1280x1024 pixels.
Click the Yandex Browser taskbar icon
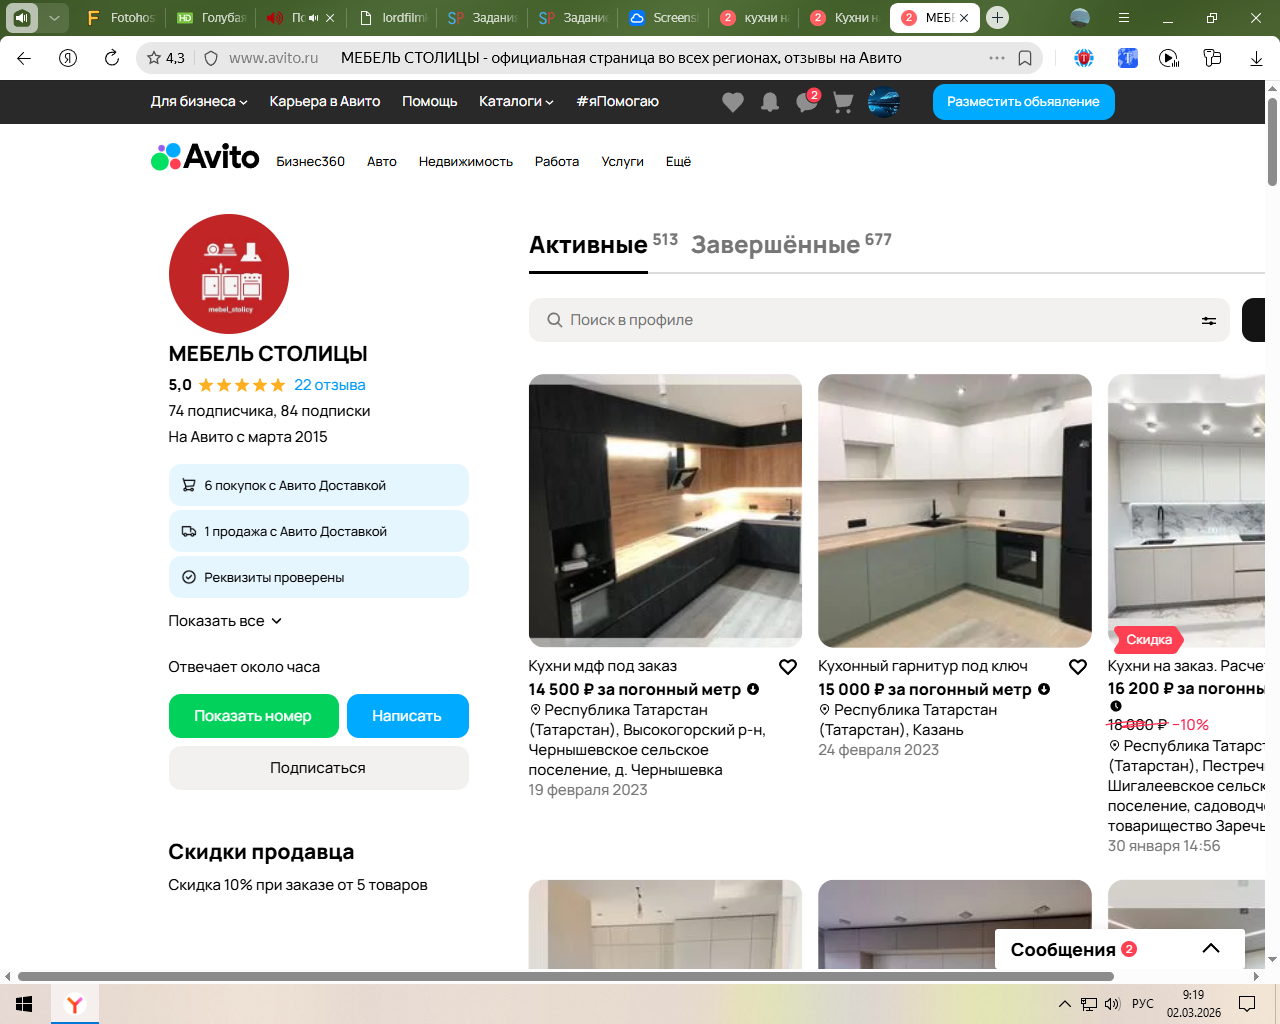click(x=74, y=1004)
